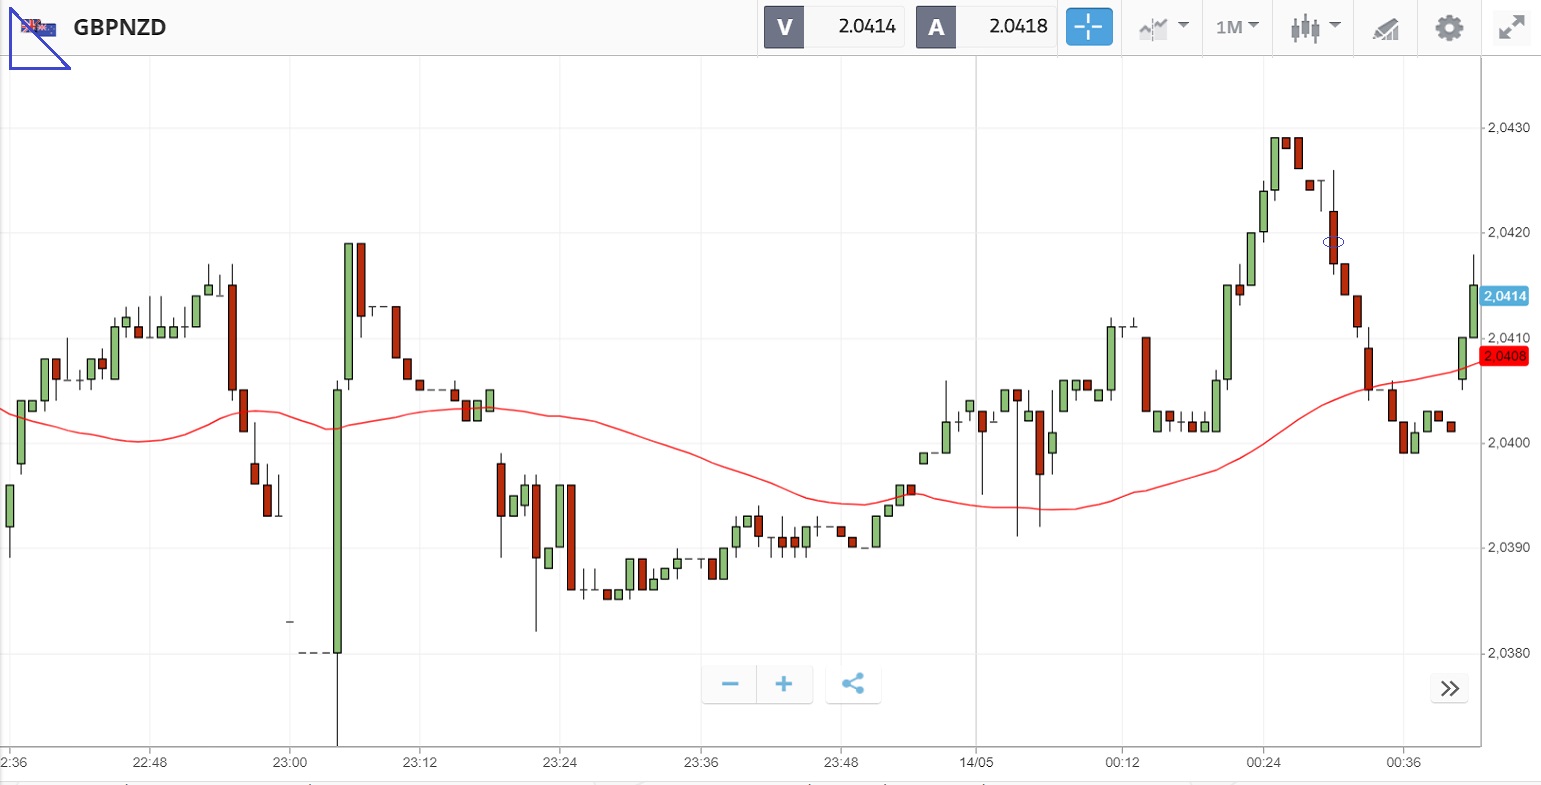Select the red 2,0408 moving average label
Image resolution: width=1541 pixels, height=785 pixels.
tap(1504, 356)
